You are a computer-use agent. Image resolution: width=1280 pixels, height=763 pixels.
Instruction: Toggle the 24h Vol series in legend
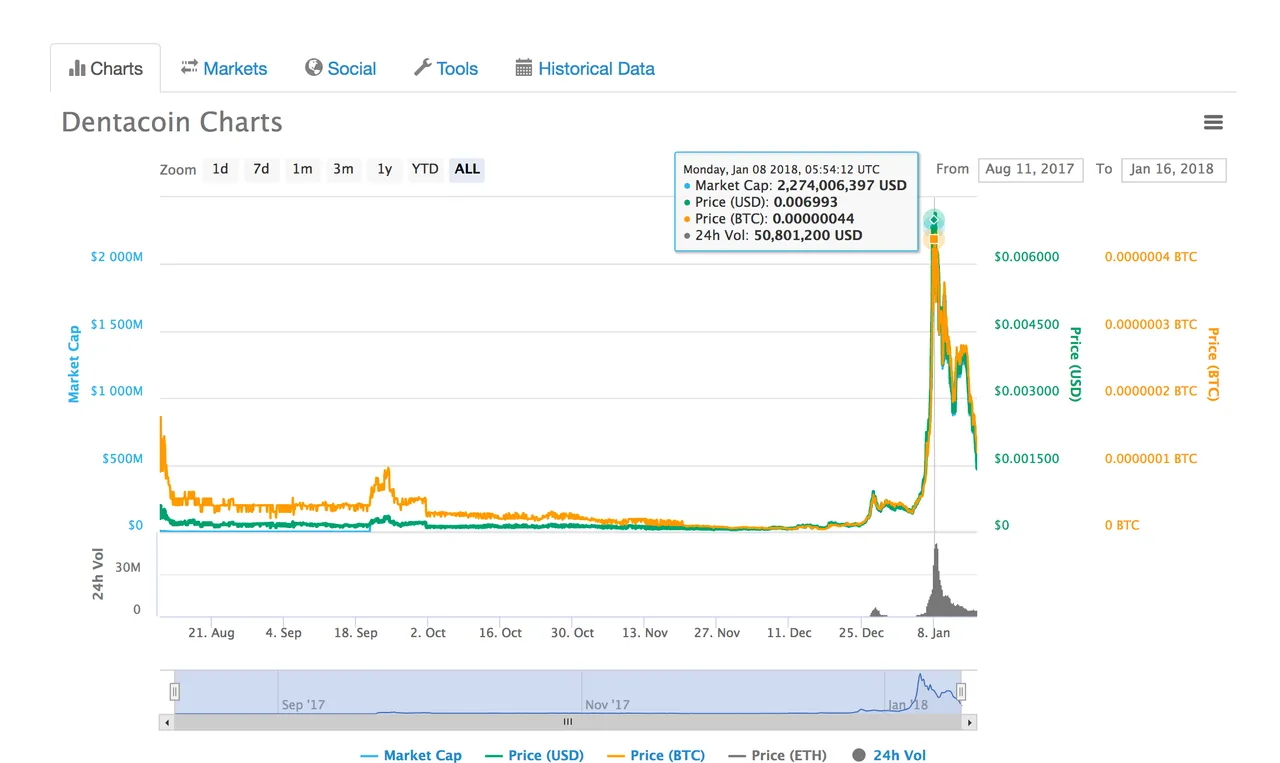[x=889, y=755]
